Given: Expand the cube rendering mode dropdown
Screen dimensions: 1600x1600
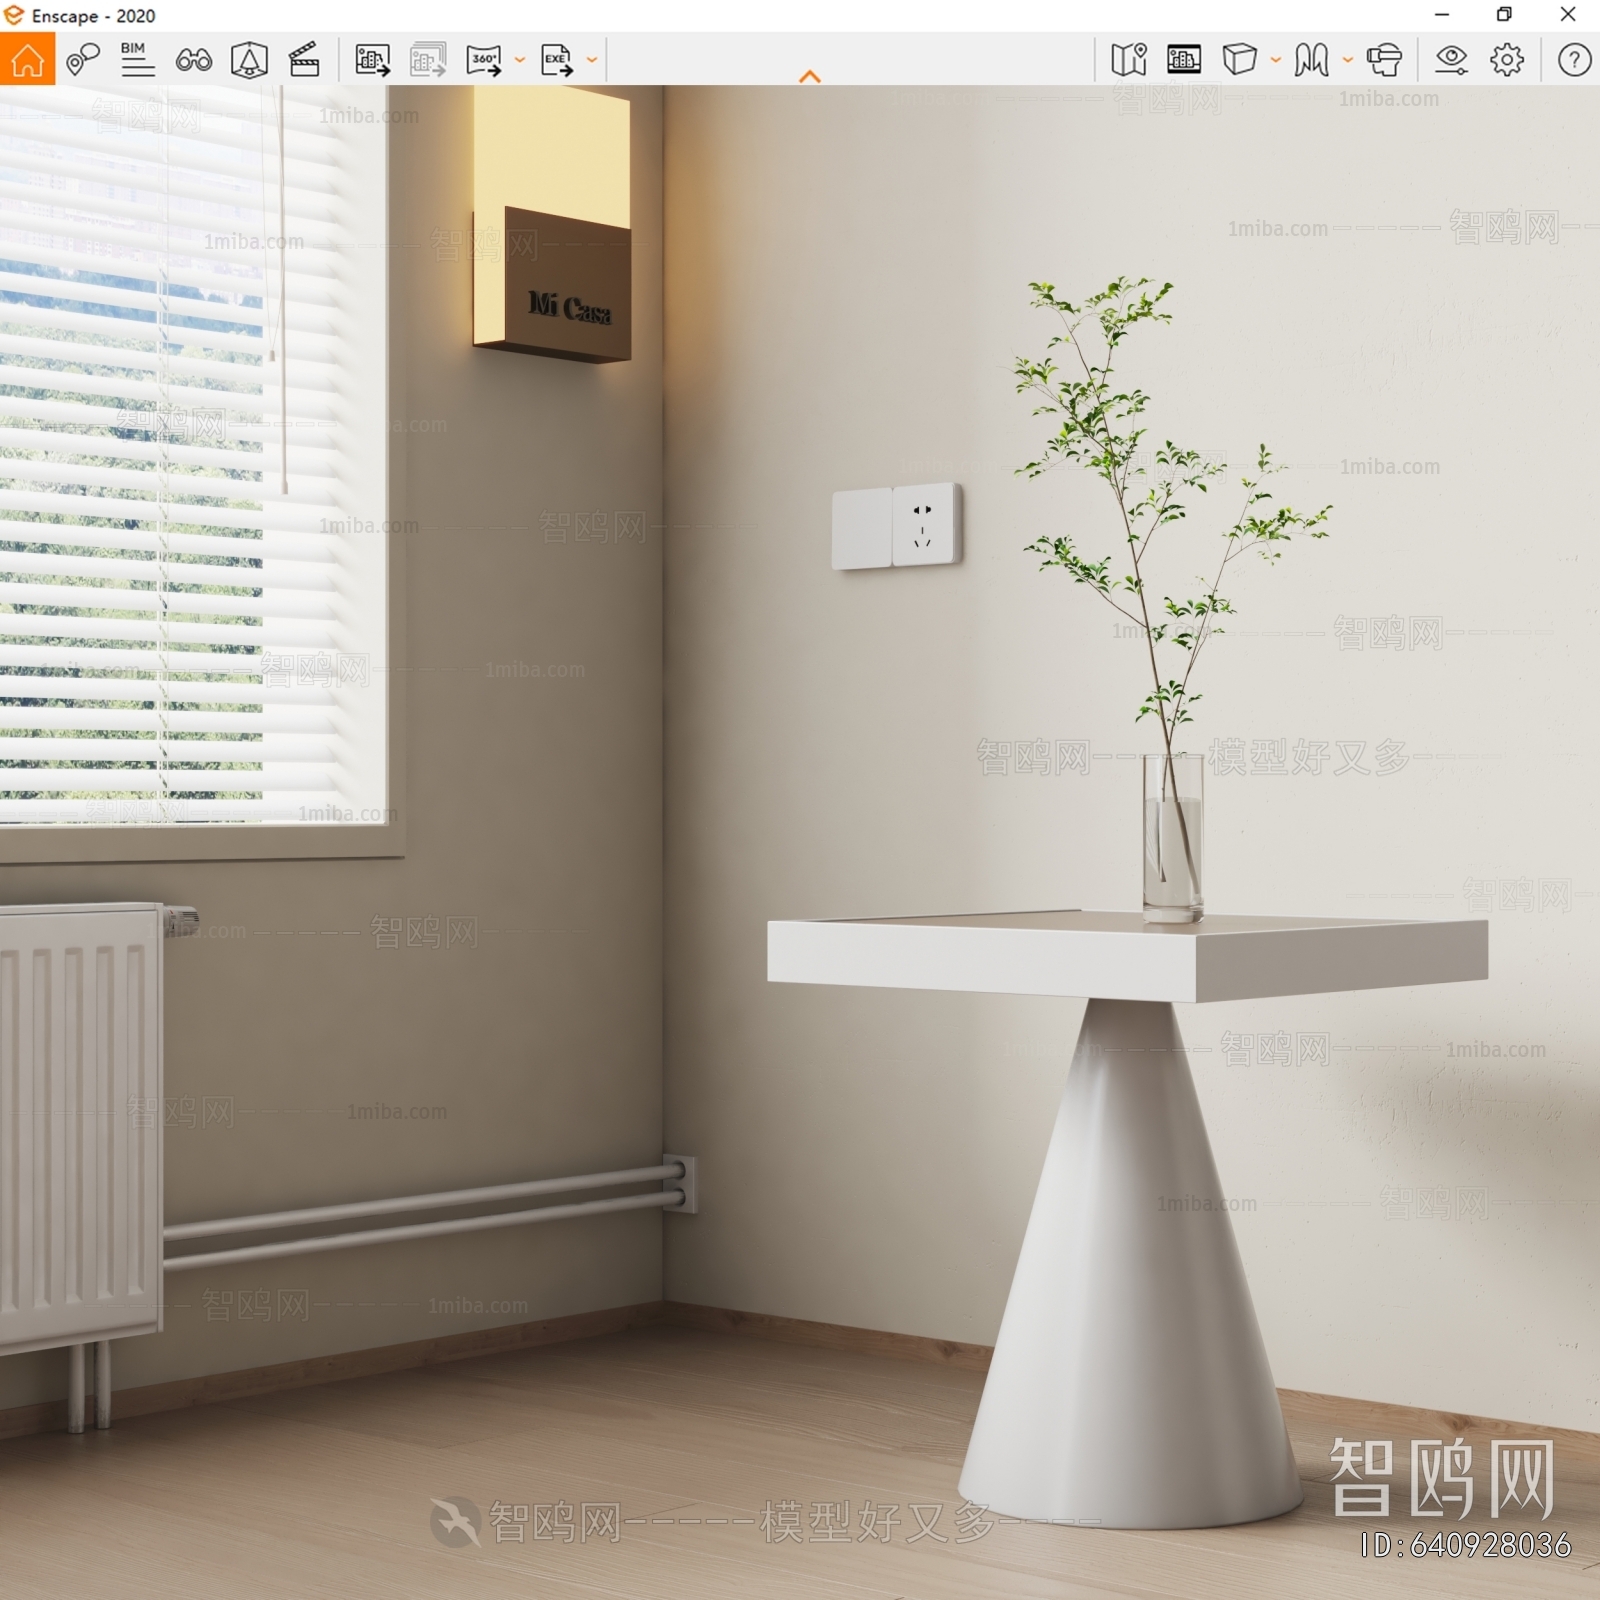Looking at the screenshot, I should click(1276, 60).
